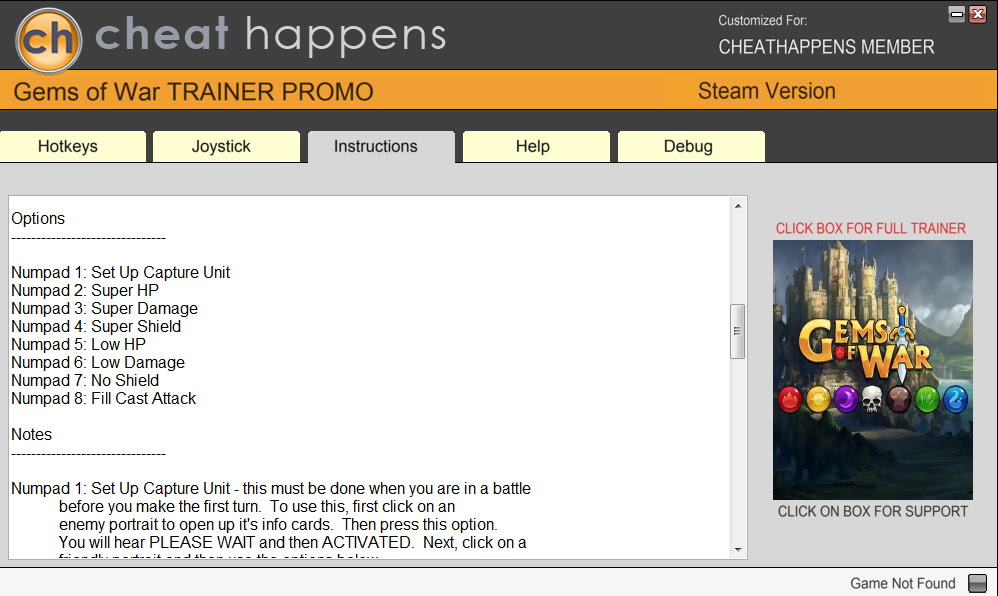Click the 'CHEATHAPPENS MEMBER' text
998x596 pixels.
point(826,47)
